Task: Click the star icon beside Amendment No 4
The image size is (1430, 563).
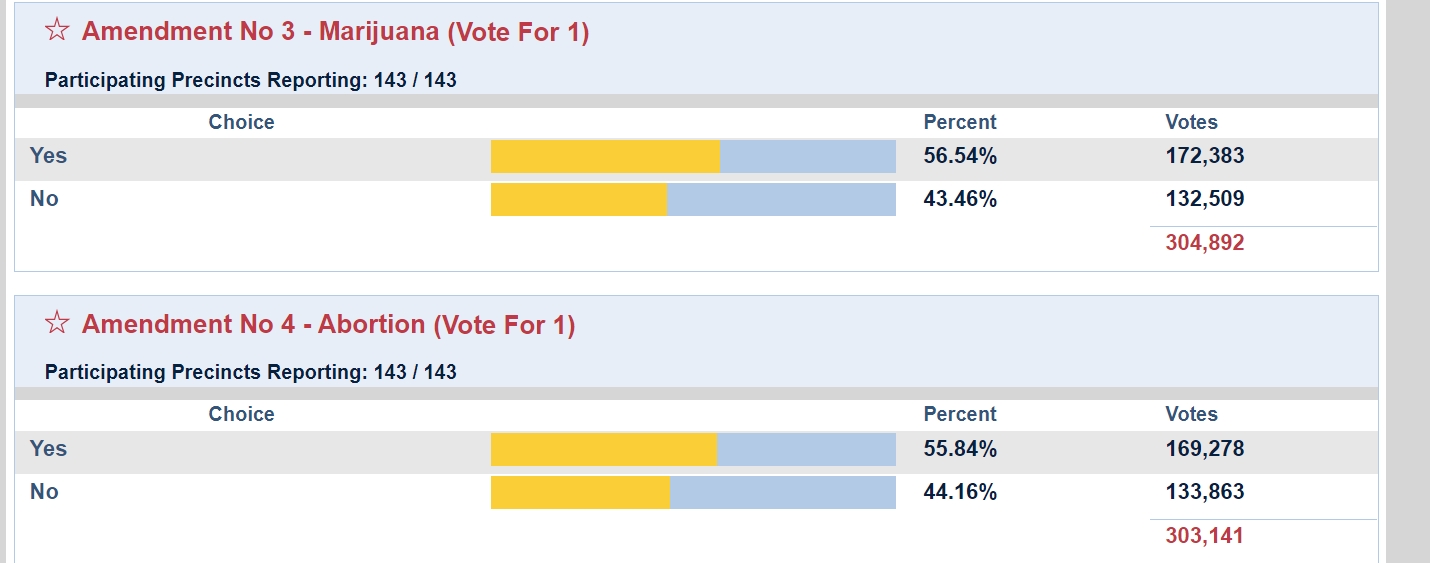Action: (57, 324)
